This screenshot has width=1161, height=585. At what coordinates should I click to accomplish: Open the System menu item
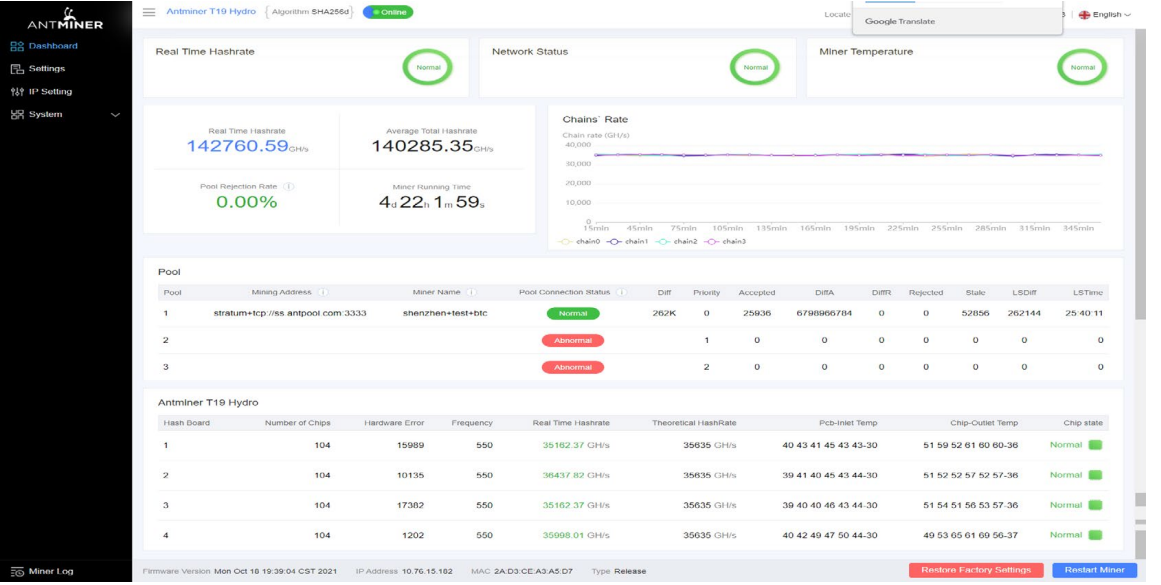(x=45, y=115)
